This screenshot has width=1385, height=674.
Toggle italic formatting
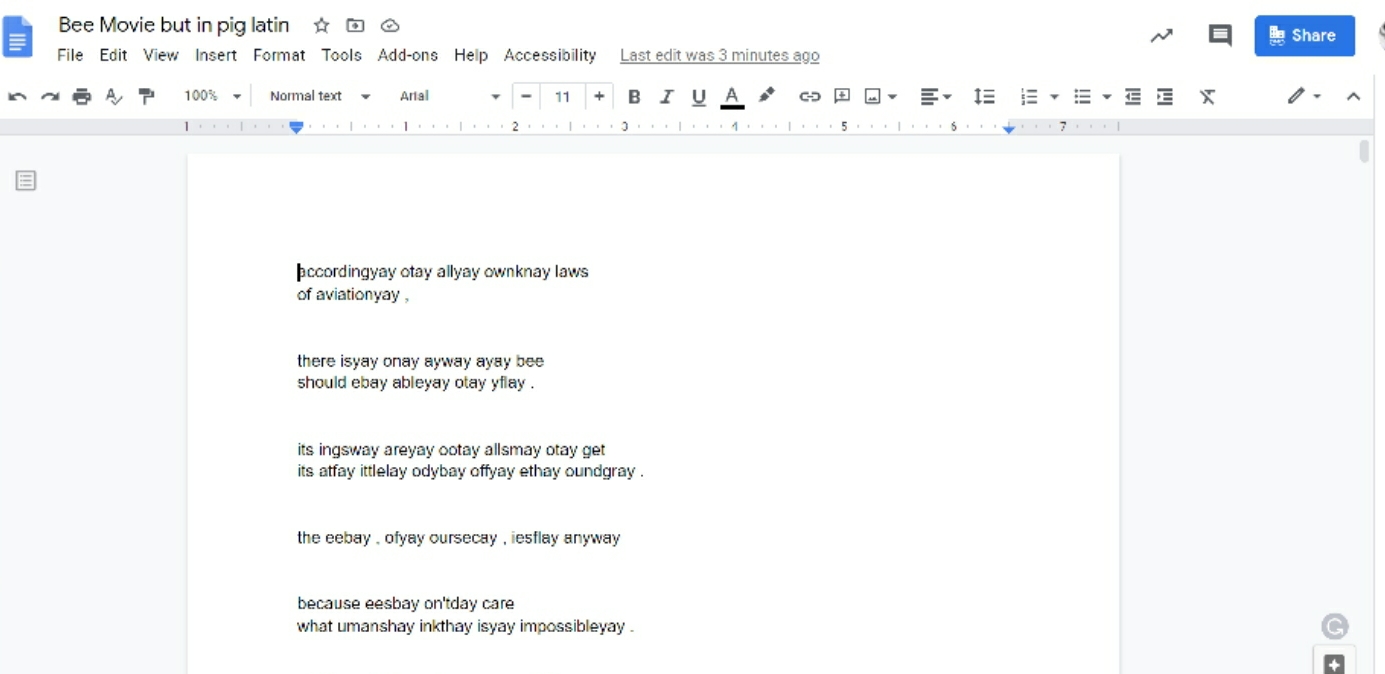tap(666, 96)
